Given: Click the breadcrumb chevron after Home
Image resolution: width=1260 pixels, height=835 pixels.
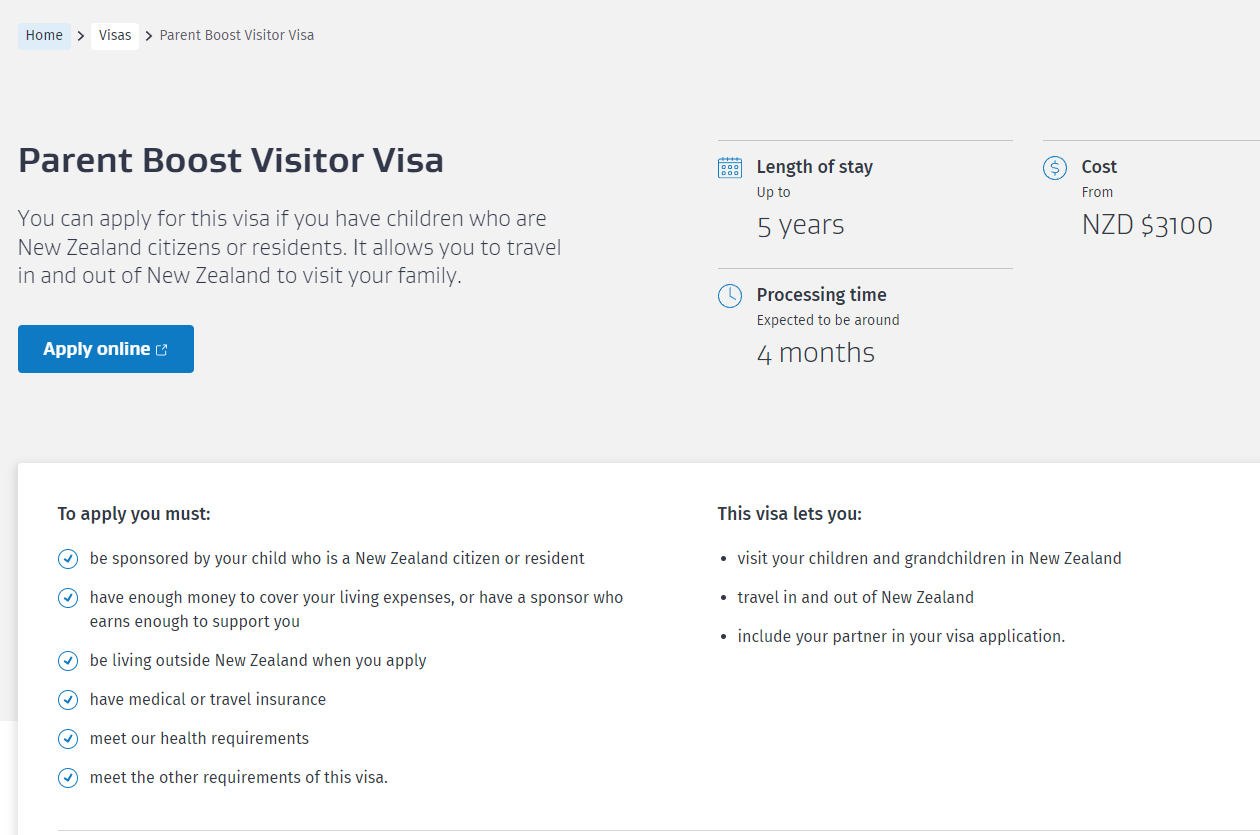Looking at the screenshot, I should point(81,36).
